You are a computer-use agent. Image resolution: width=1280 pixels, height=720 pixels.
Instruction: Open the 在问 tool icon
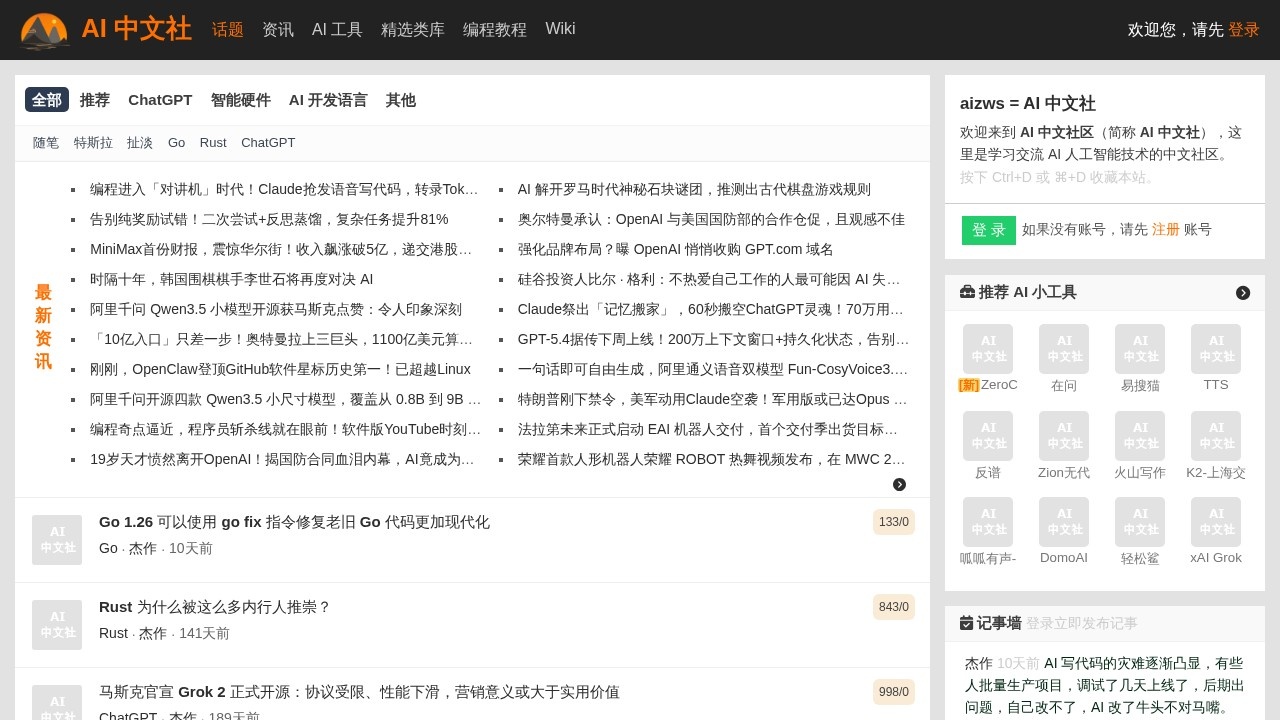(1064, 348)
